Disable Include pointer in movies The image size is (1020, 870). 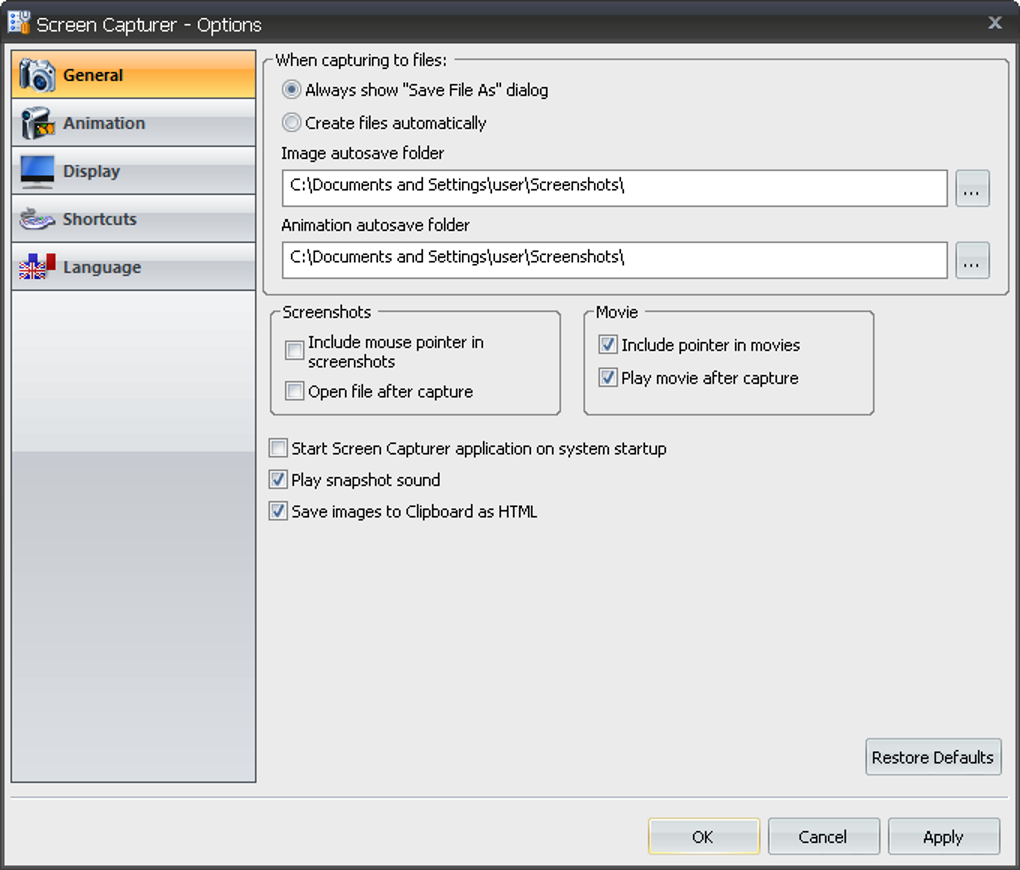click(x=608, y=345)
